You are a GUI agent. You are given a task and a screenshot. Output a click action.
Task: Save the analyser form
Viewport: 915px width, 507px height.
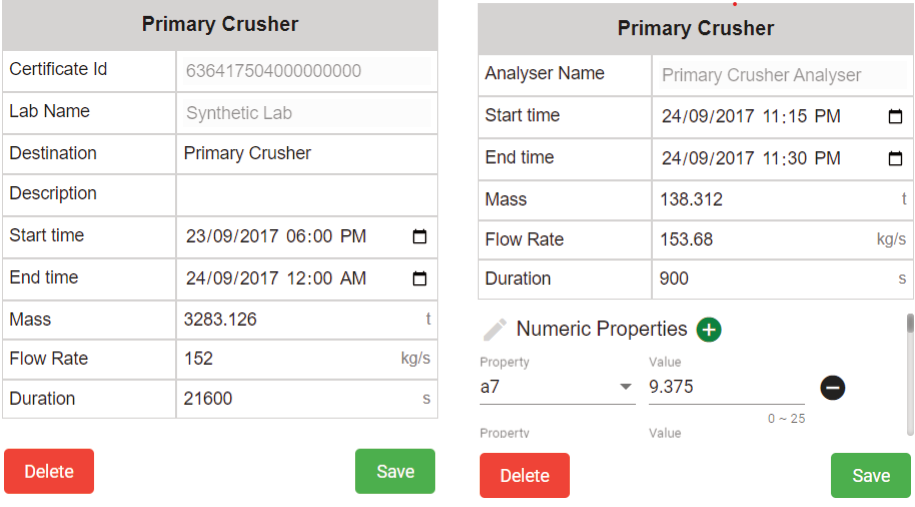pos(871,475)
